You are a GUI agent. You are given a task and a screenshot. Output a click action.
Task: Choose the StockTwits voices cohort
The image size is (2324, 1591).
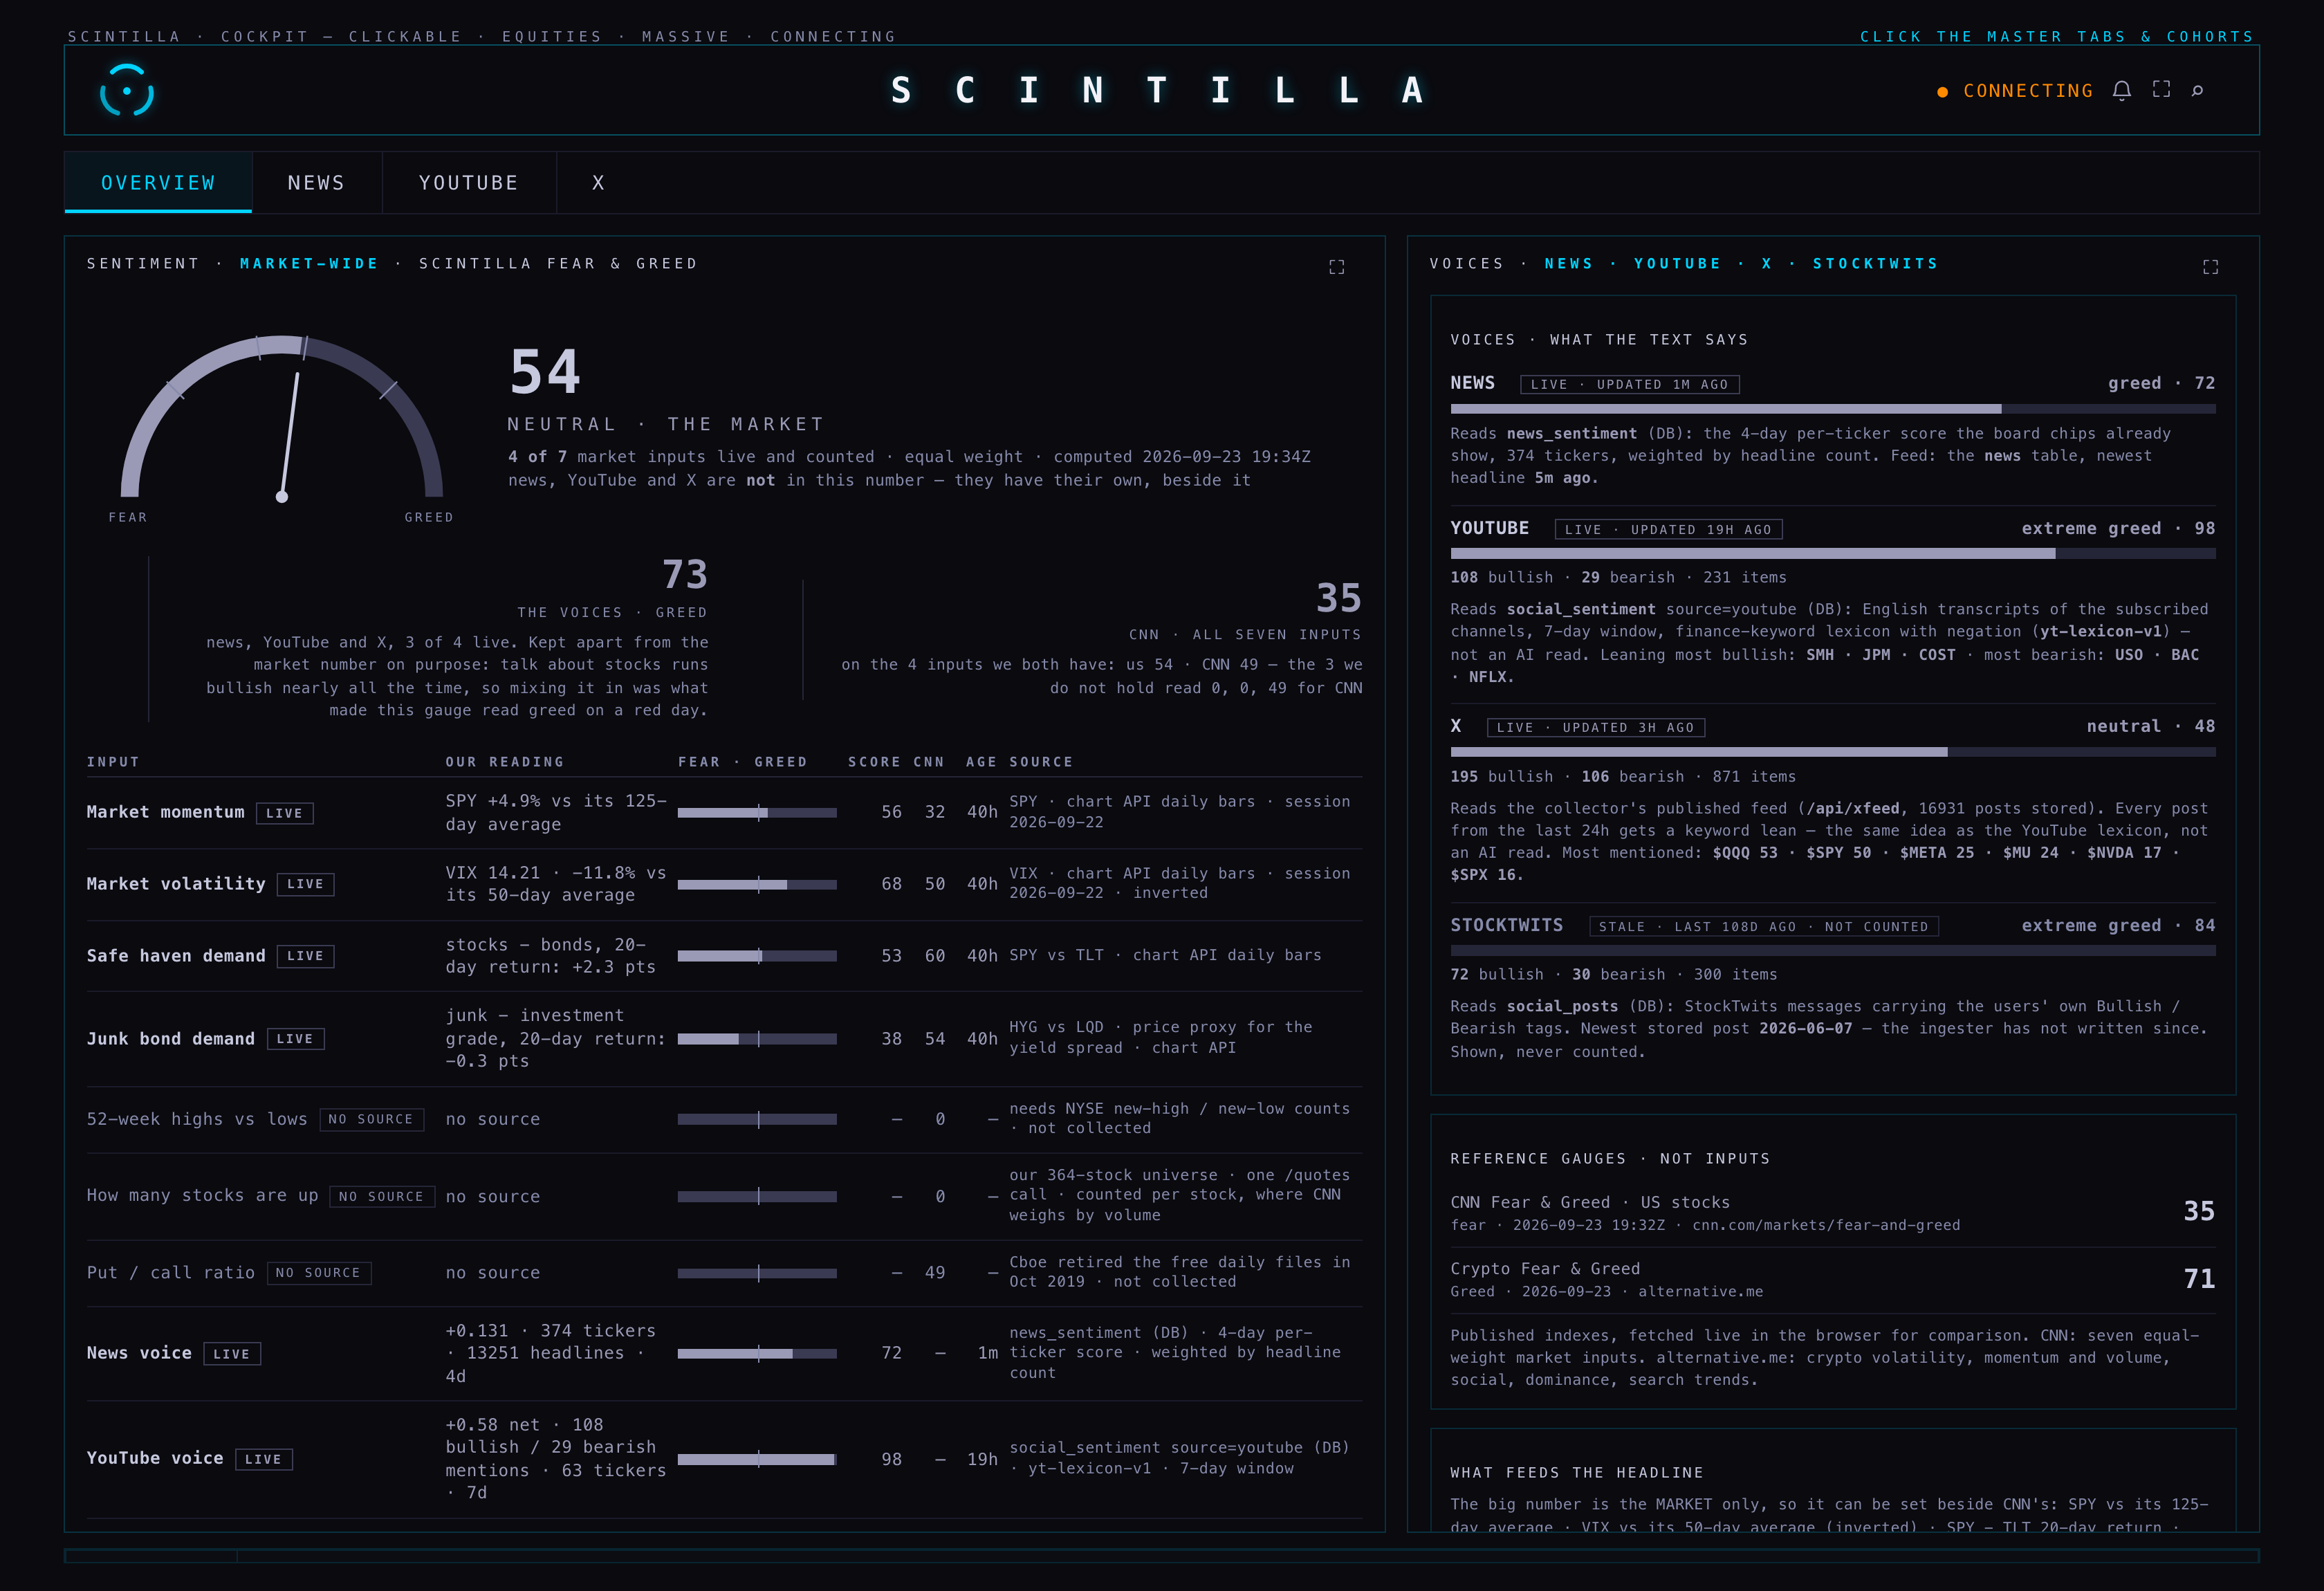coord(1875,264)
